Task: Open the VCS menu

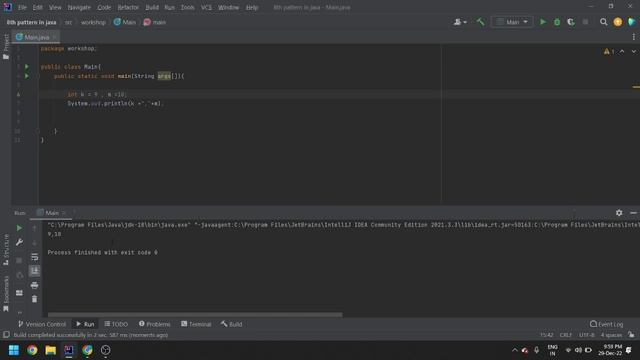Action: point(206,7)
